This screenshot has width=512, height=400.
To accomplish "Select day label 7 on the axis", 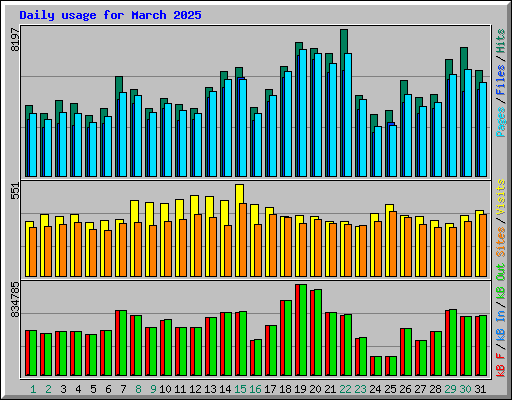I will [x=123, y=389].
